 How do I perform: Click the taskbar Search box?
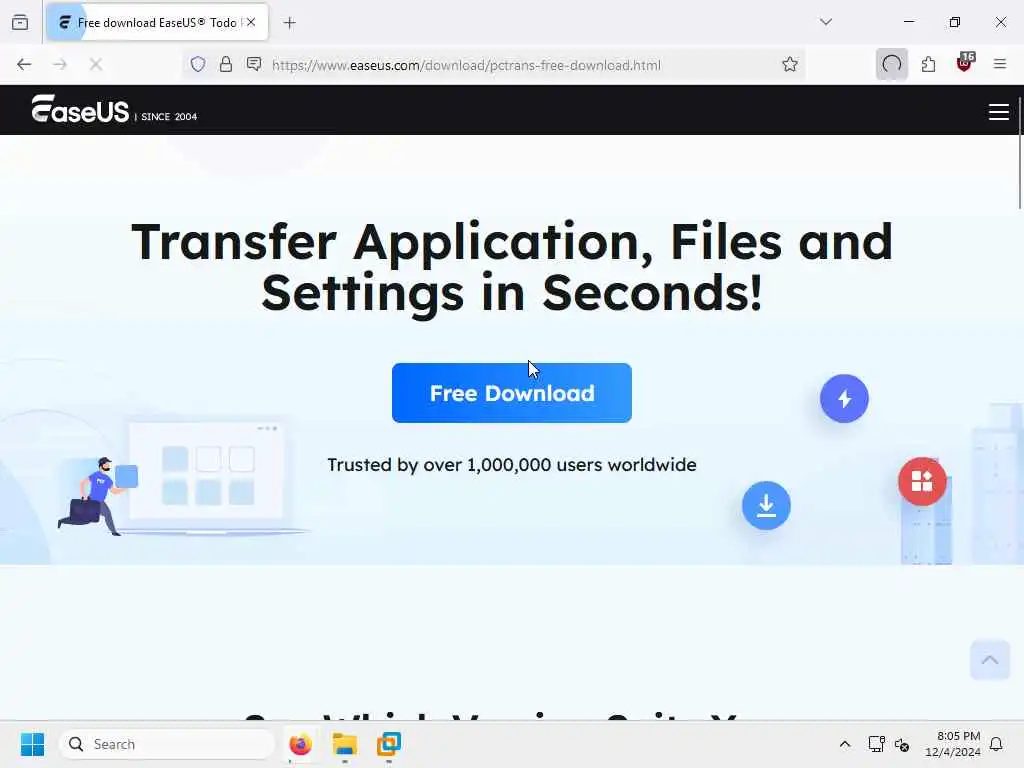click(x=167, y=744)
